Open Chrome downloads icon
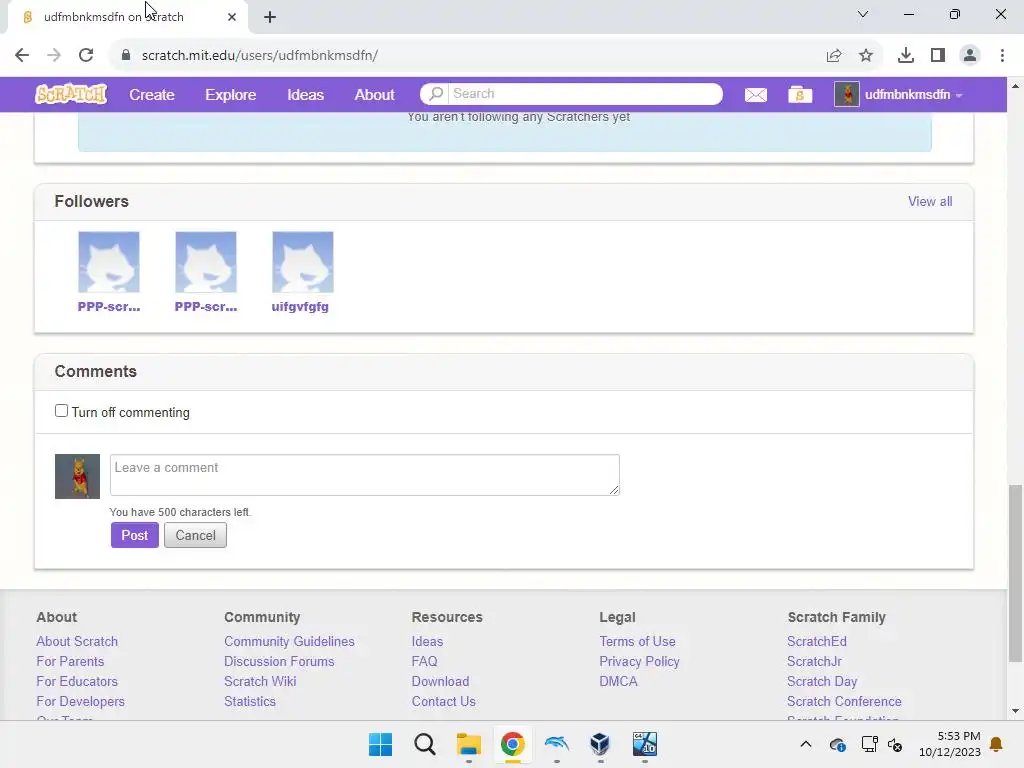The width and height of the screenshot is (1024, 768). pos(905,56)
